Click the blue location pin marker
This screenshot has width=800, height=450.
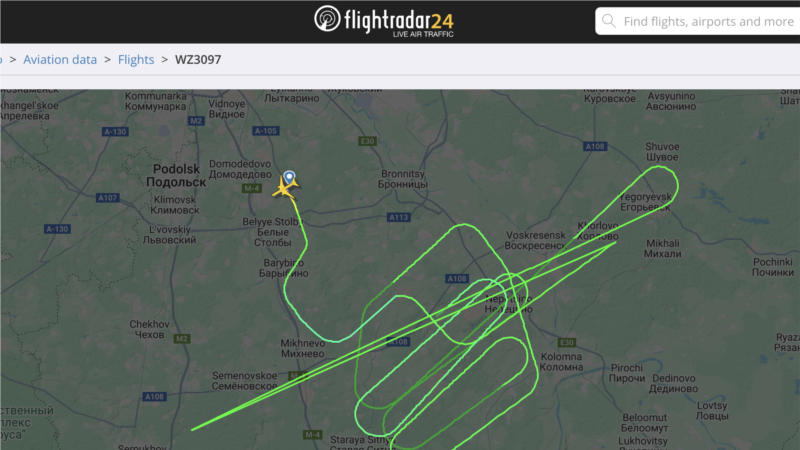tap(289, 177)
